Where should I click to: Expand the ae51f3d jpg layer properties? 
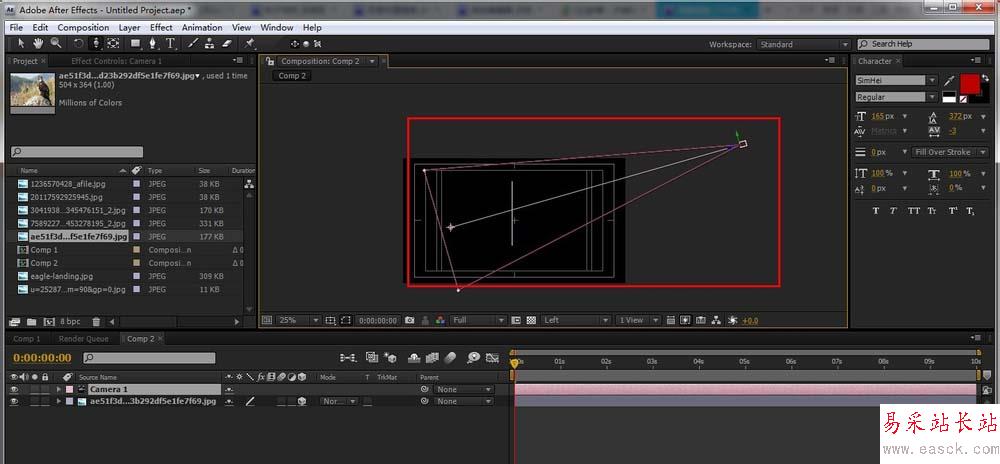click(x=59, y=402)
